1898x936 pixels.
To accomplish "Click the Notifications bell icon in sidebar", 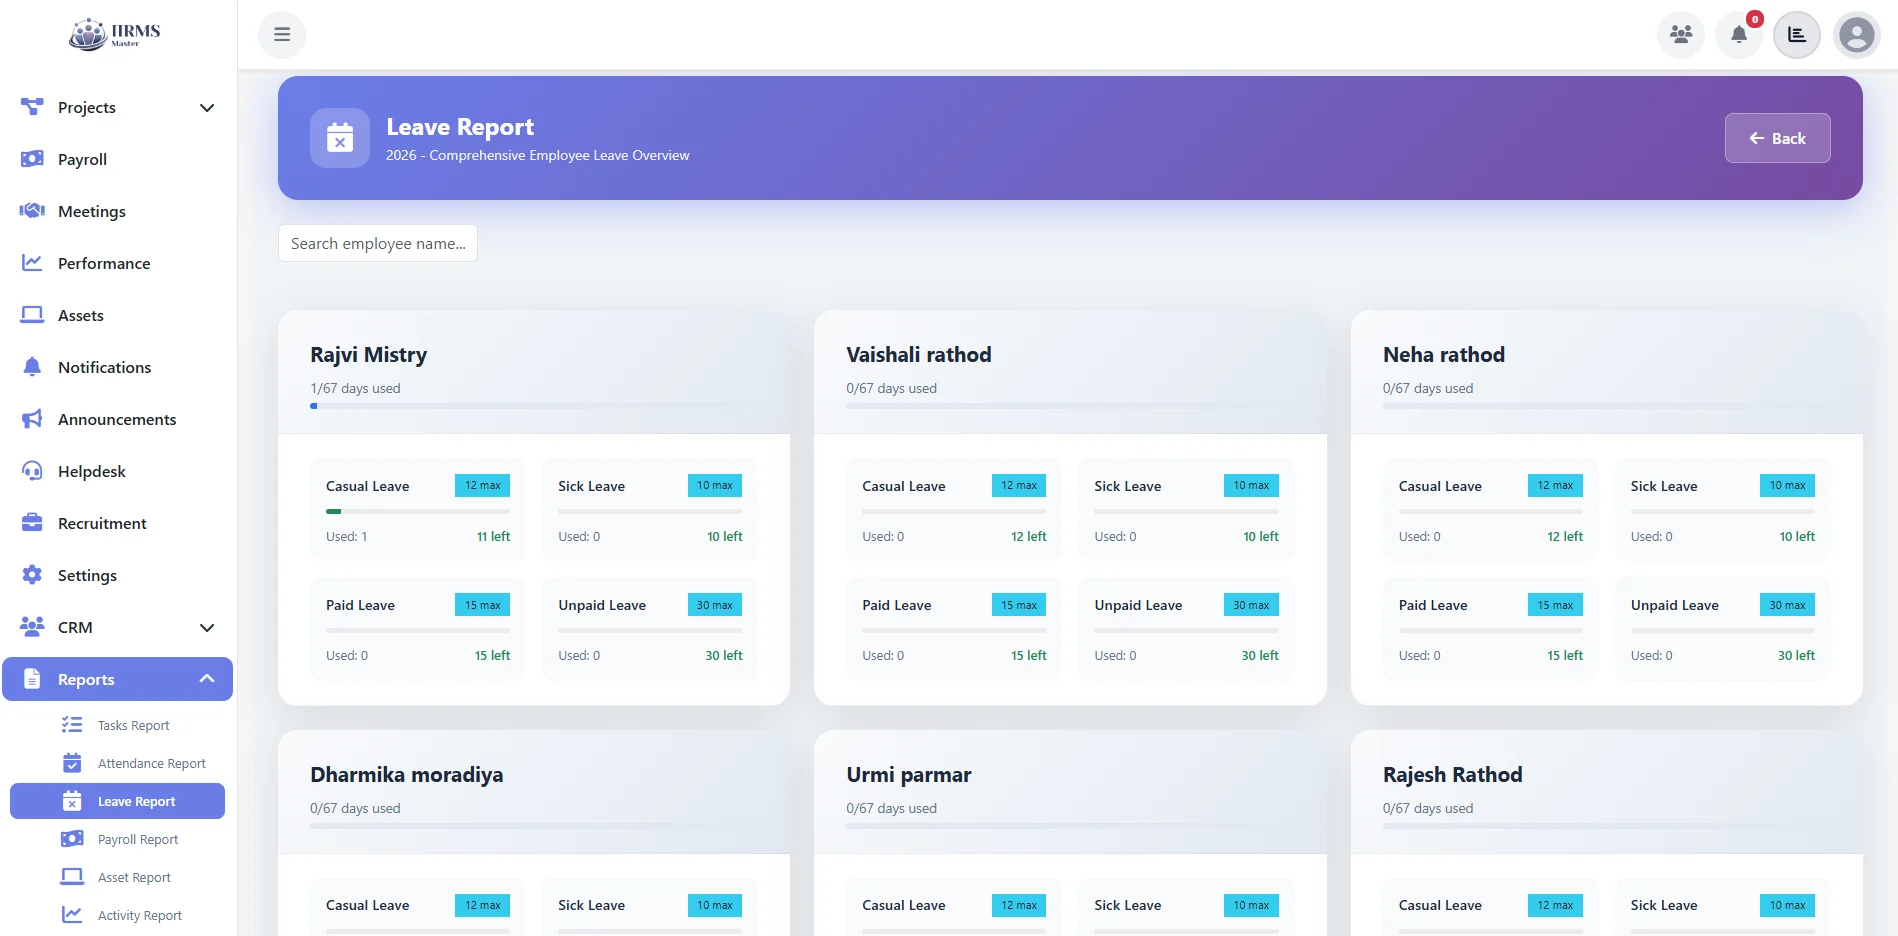I will pyautogui.click(x=32, y=366).
